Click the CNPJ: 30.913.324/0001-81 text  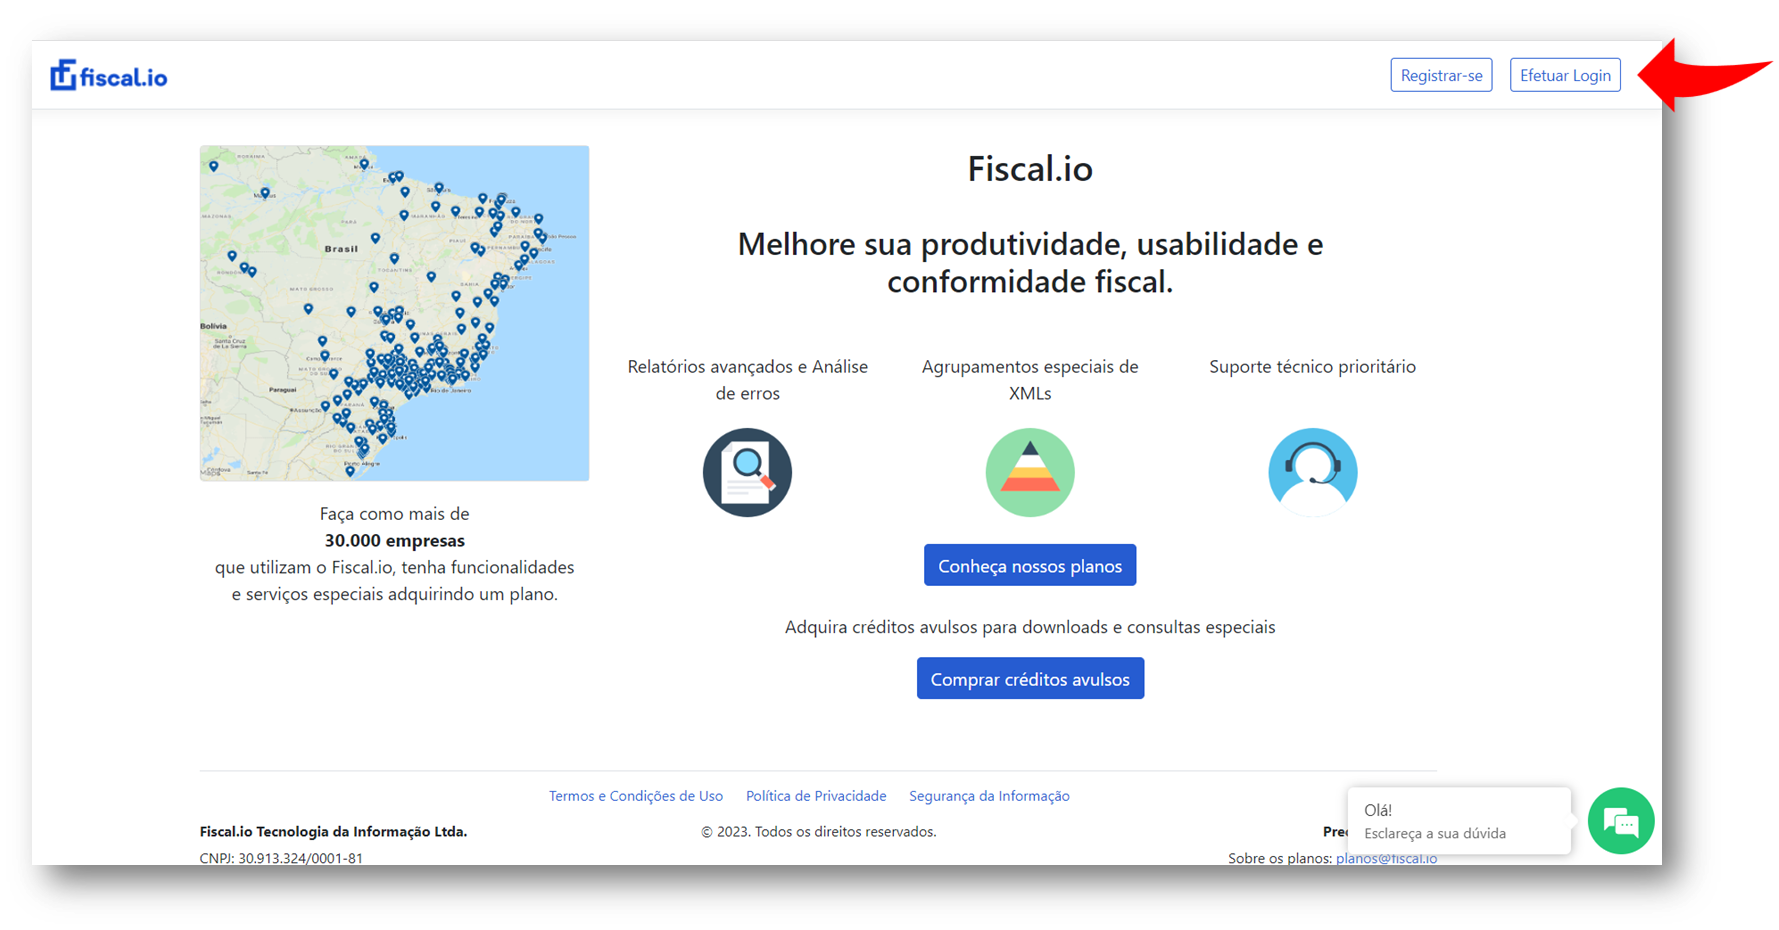[281, 858]
